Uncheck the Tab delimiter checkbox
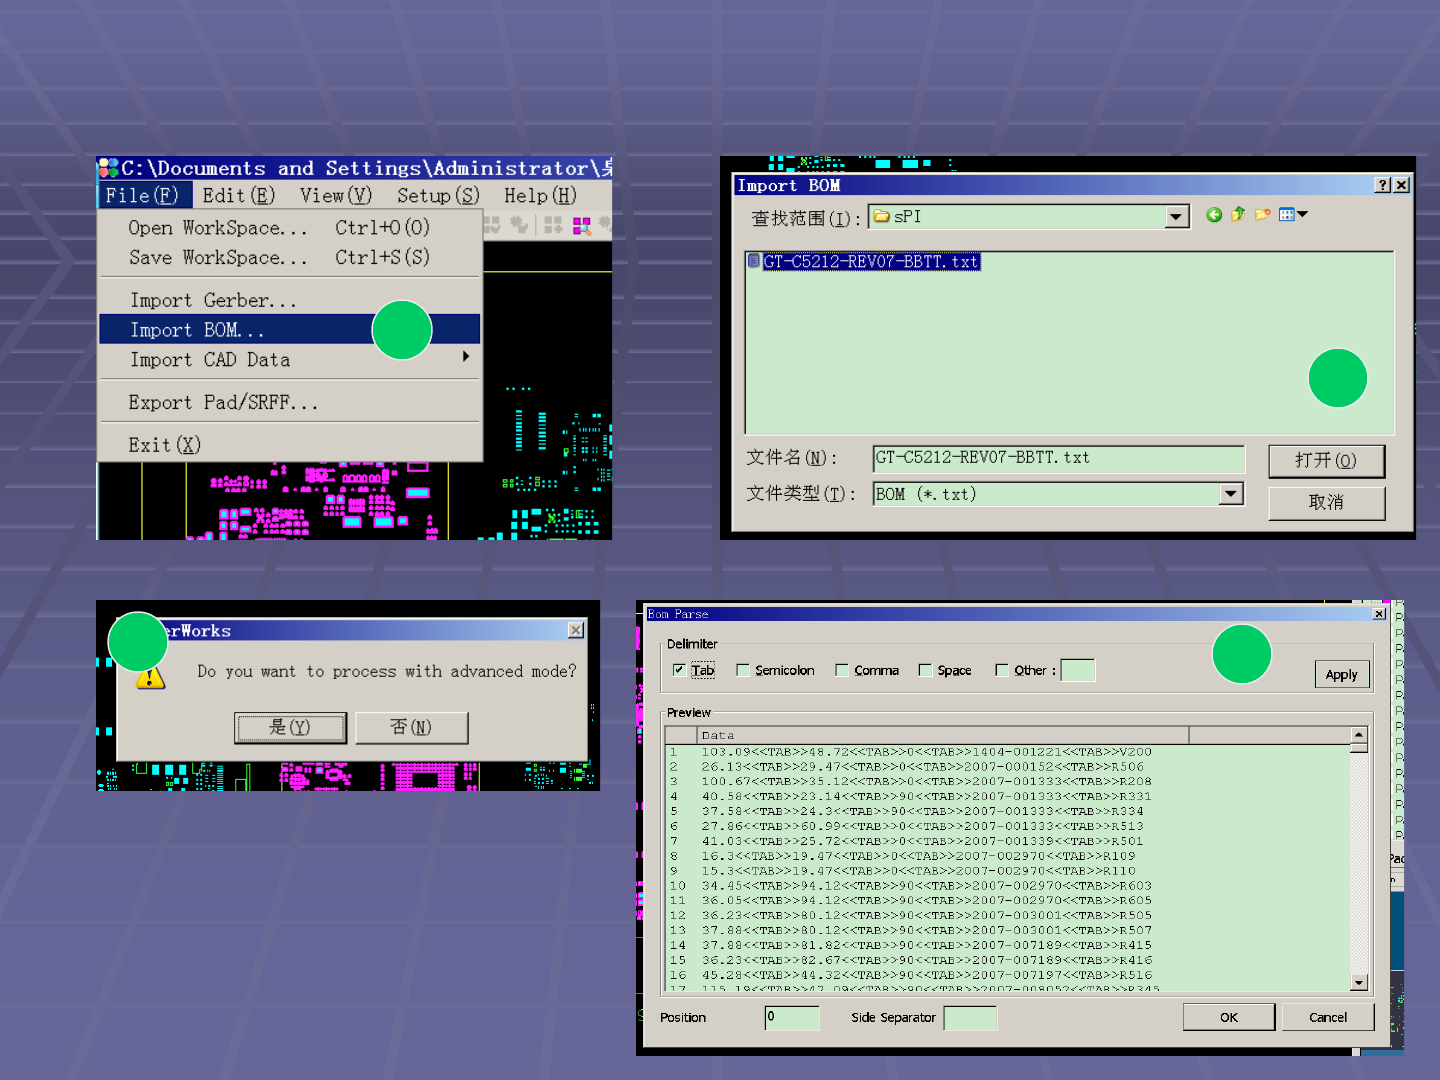 [x=680, y=670]
